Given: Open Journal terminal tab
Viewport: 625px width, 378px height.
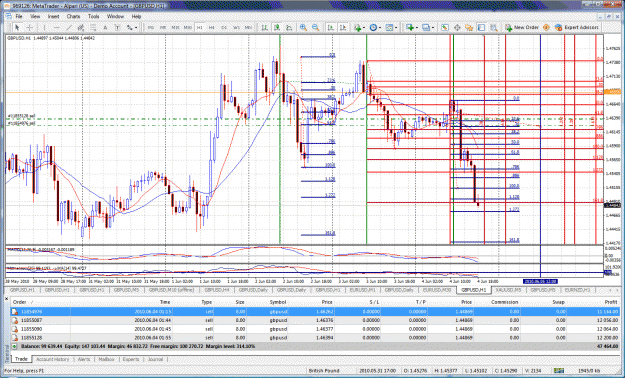Looking at the screenshot, I should pyautogui.click(x=155, y=359).
